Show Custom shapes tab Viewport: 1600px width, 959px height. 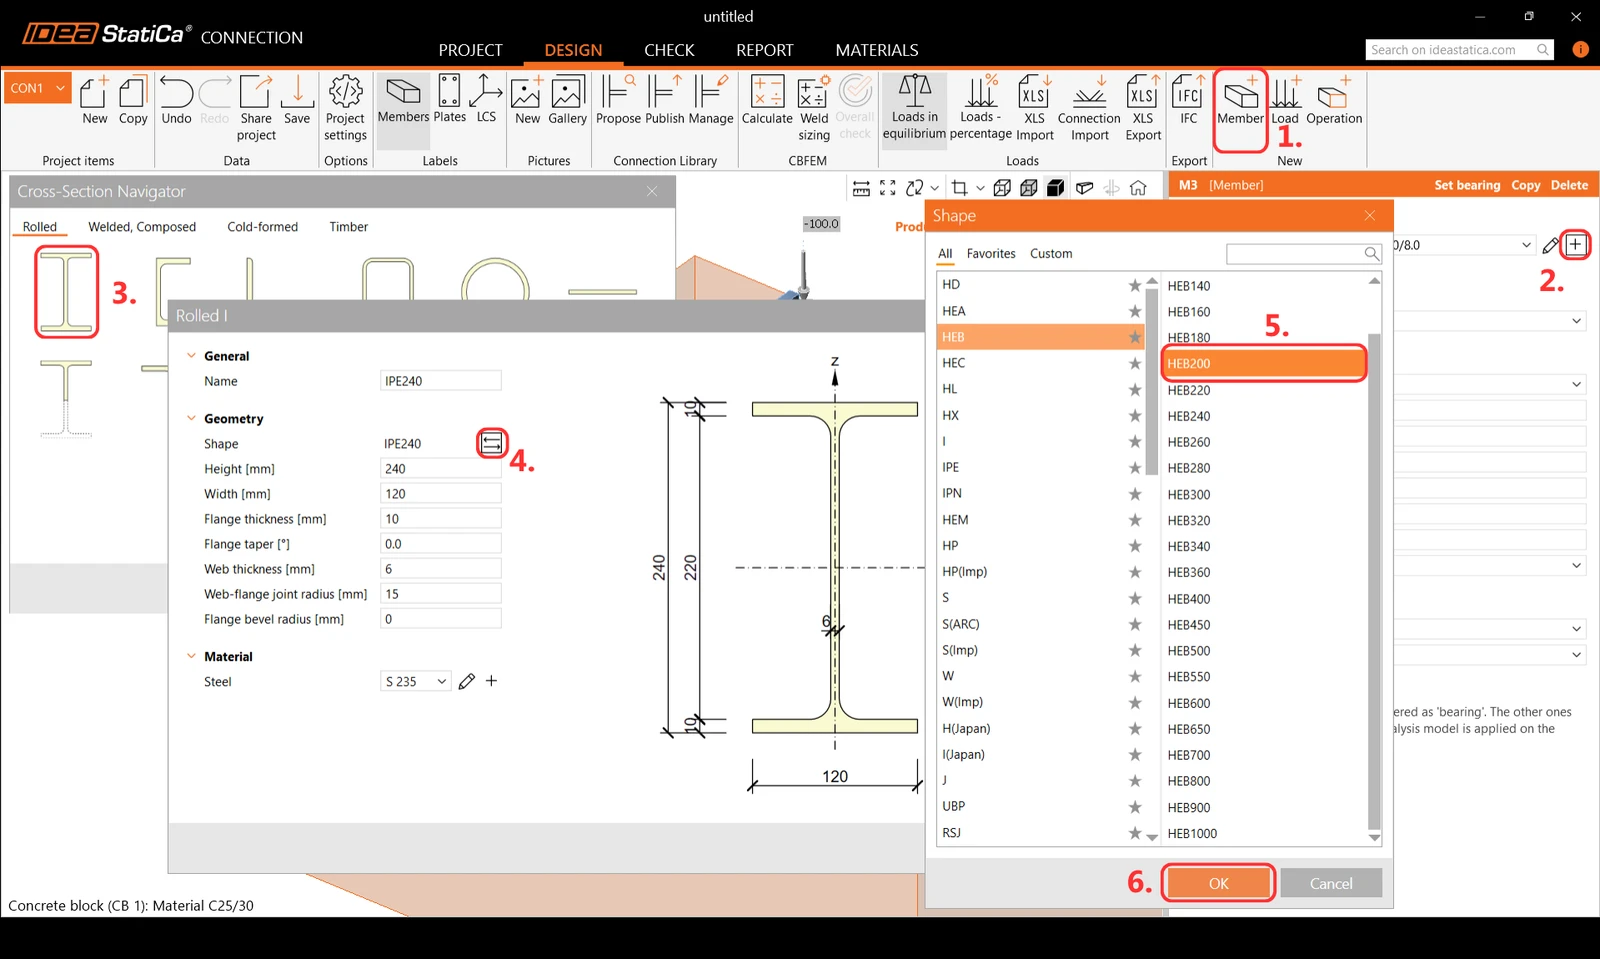[x=1051, y=254]
